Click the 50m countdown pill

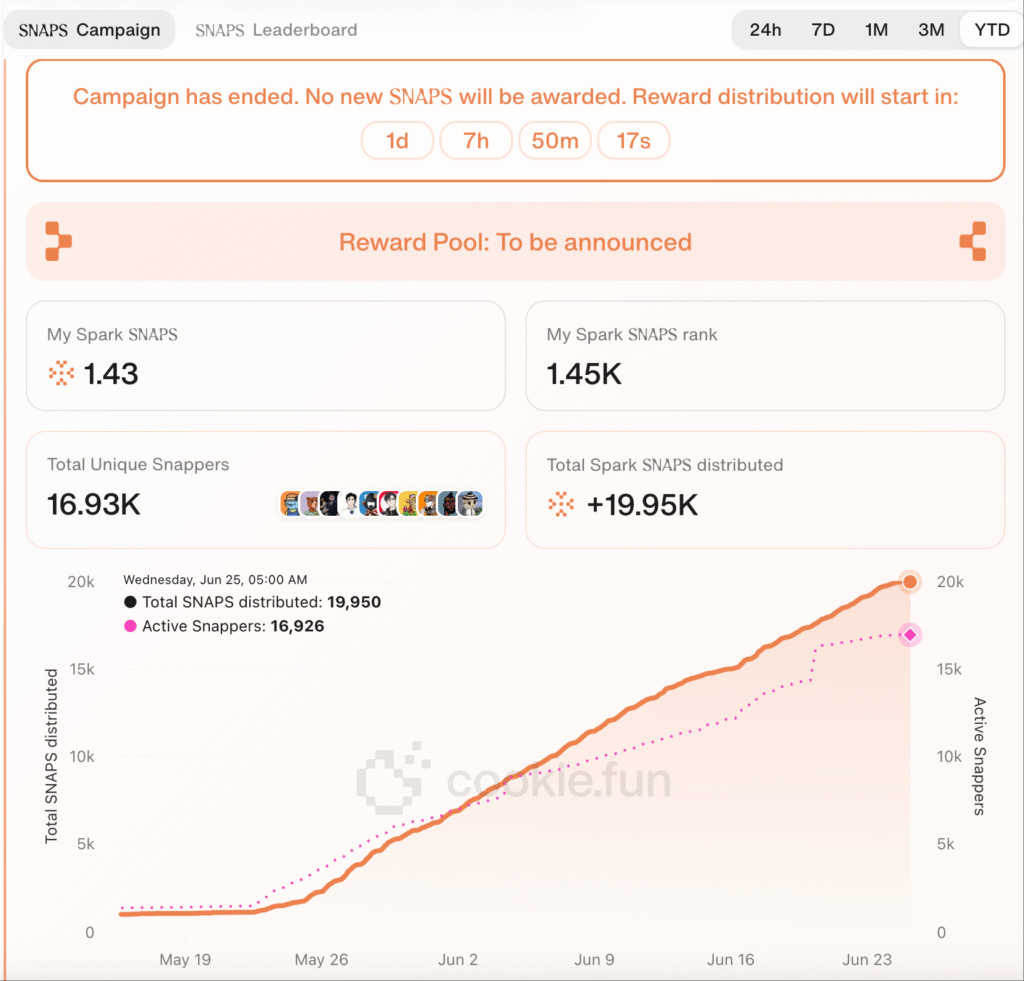tap(555, 141)
